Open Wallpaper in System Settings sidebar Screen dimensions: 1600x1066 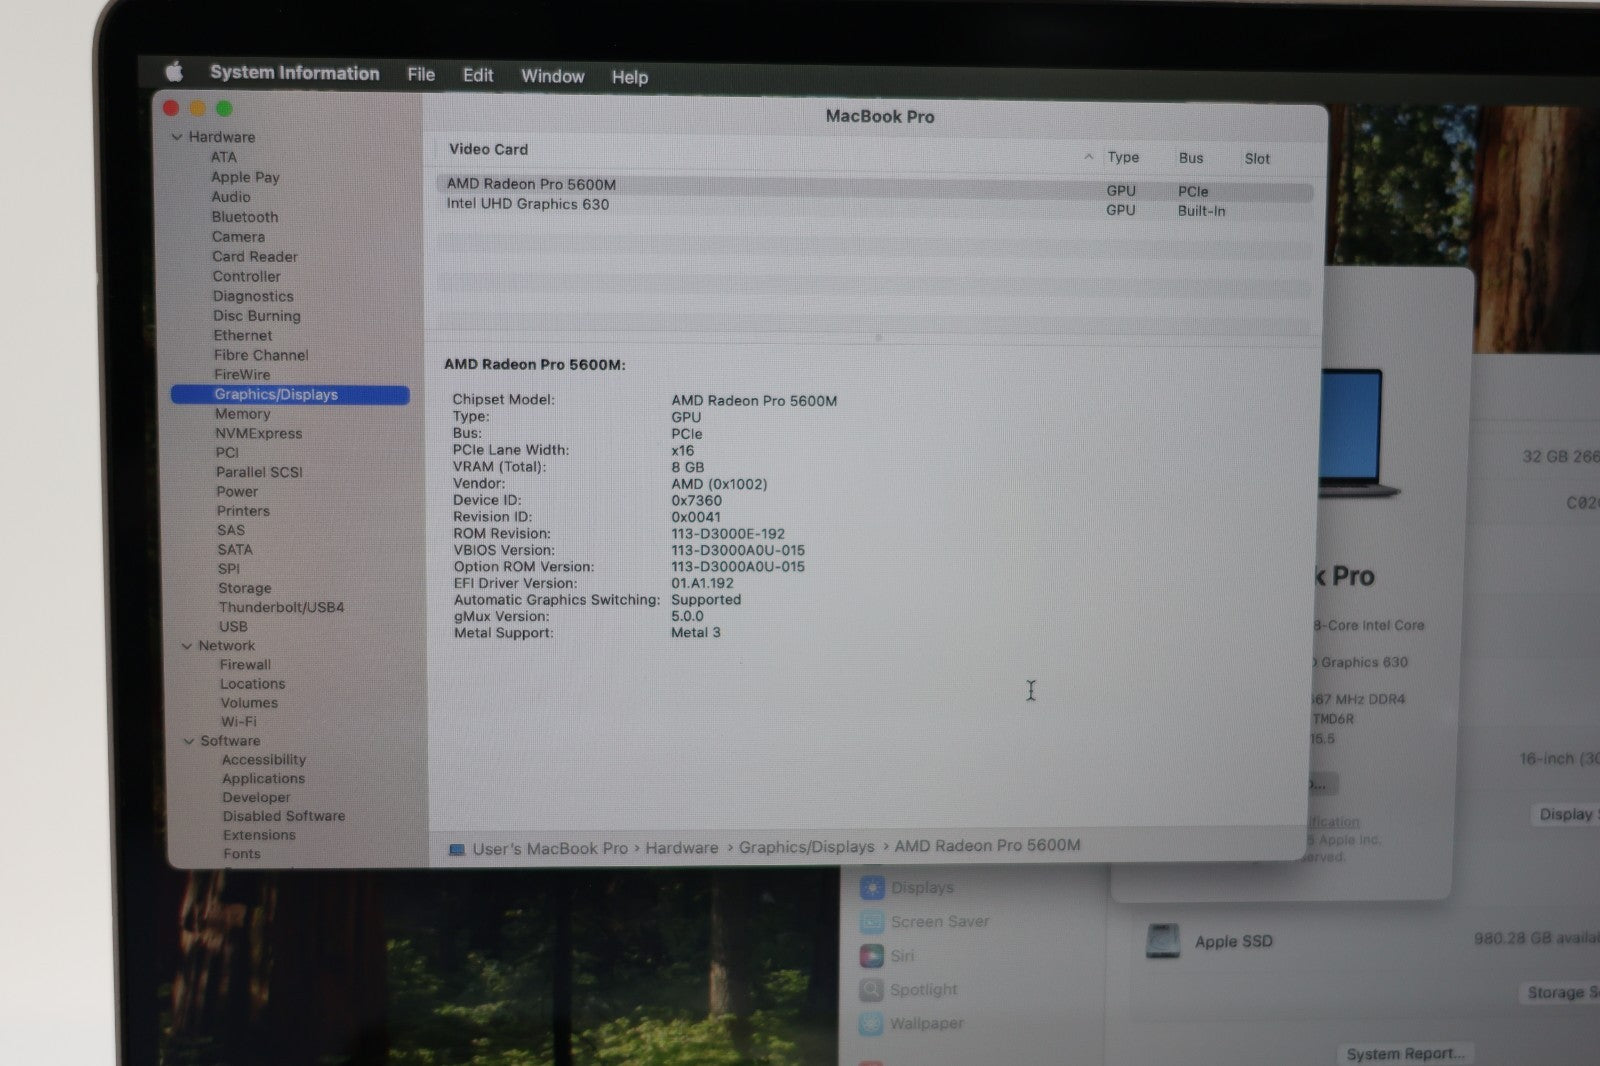click(x=927, y=1024)
